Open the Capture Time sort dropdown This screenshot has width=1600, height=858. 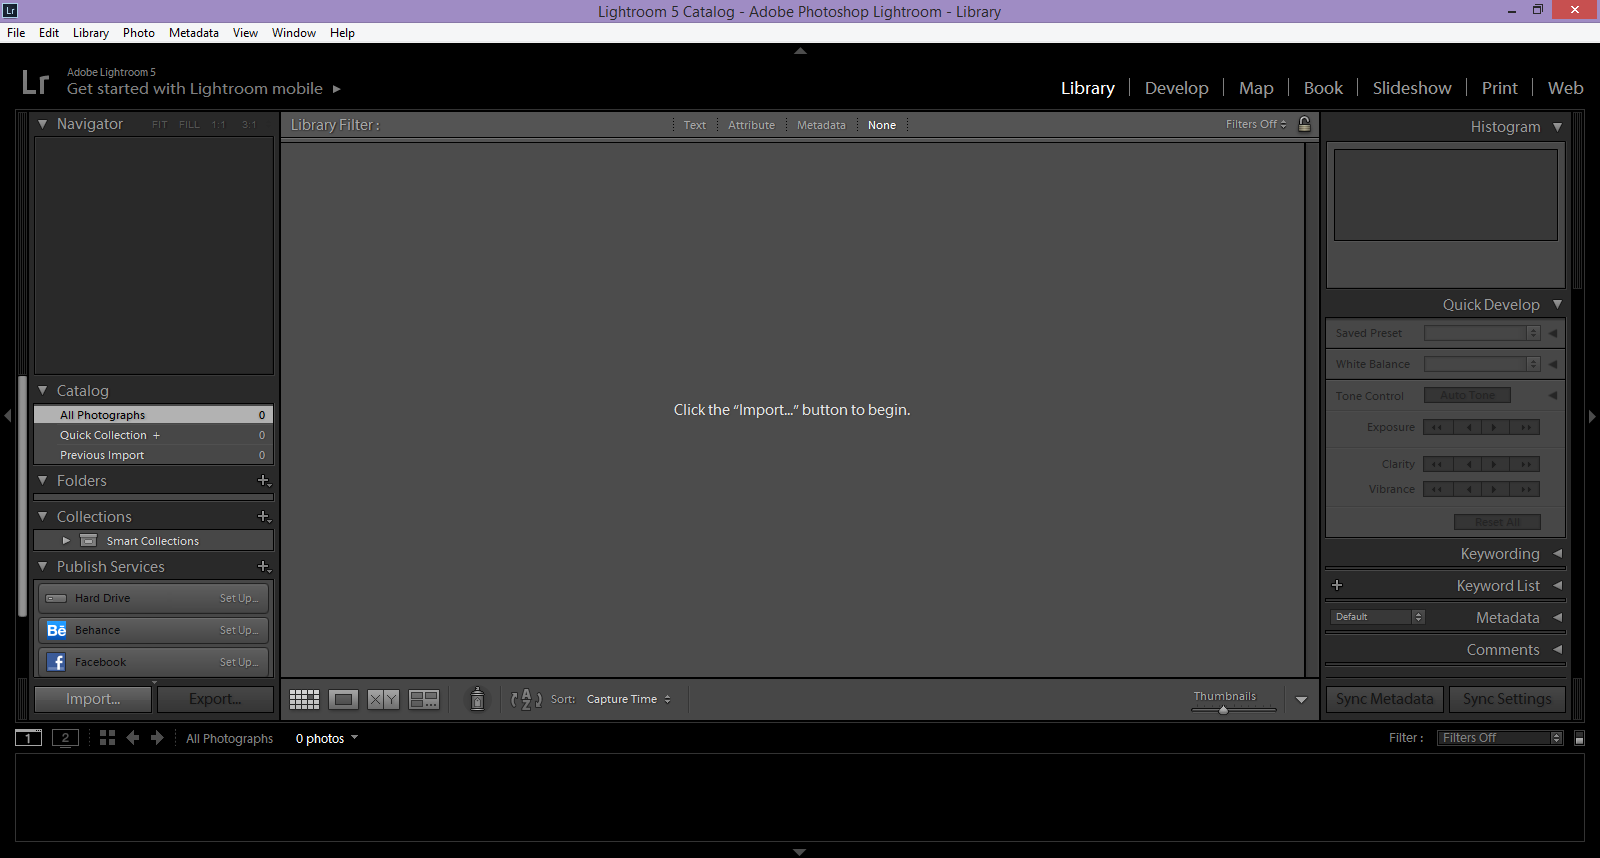[628, 700]
